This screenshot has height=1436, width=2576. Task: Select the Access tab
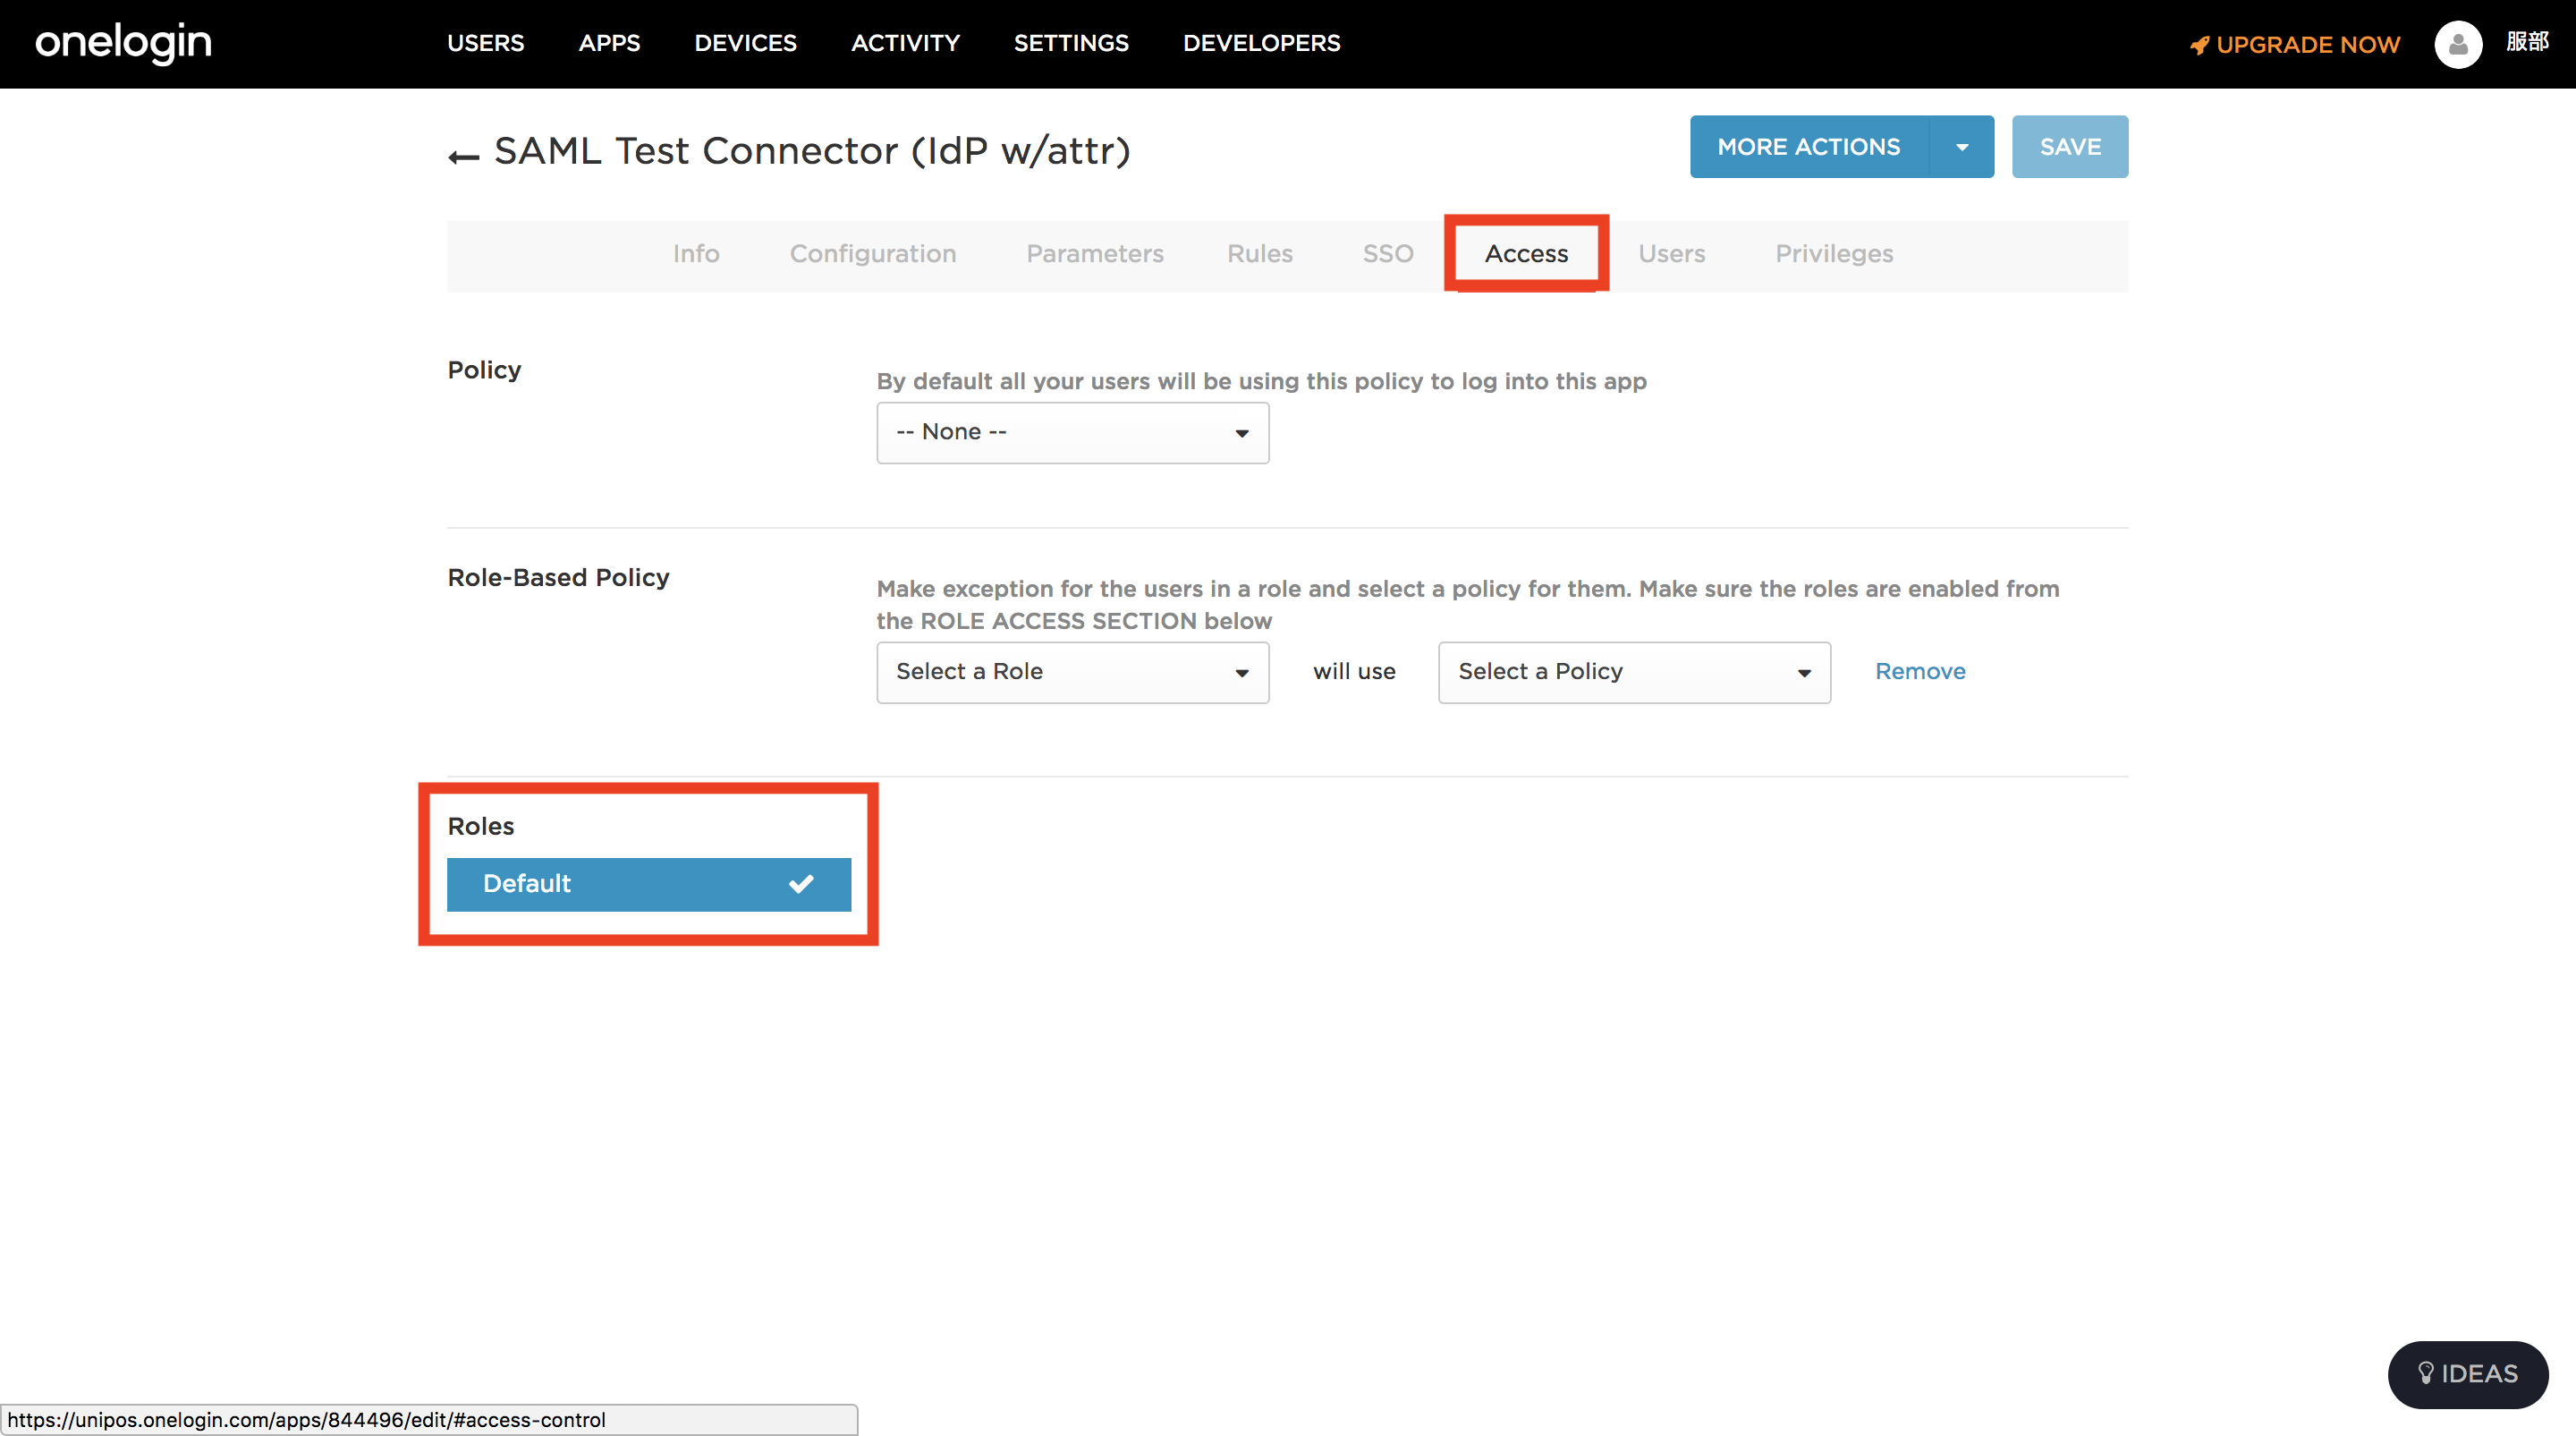tap(1526, 254)
